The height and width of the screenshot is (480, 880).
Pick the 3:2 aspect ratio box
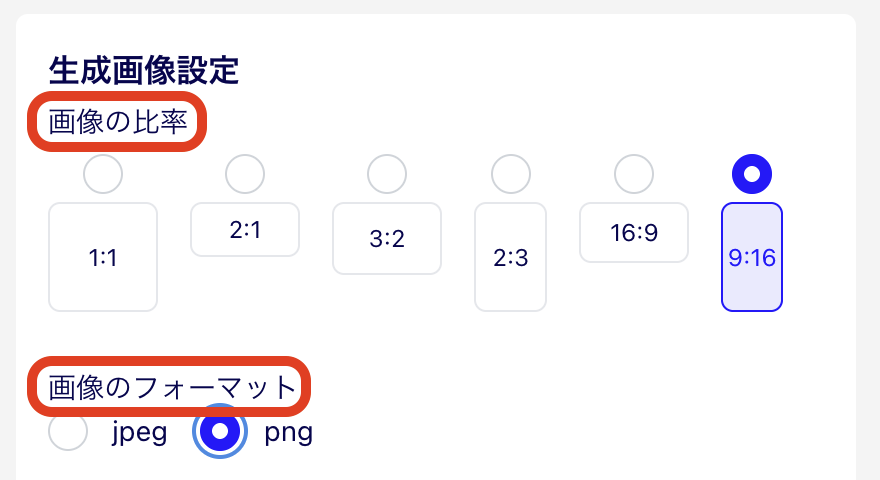tap(387, 239)
